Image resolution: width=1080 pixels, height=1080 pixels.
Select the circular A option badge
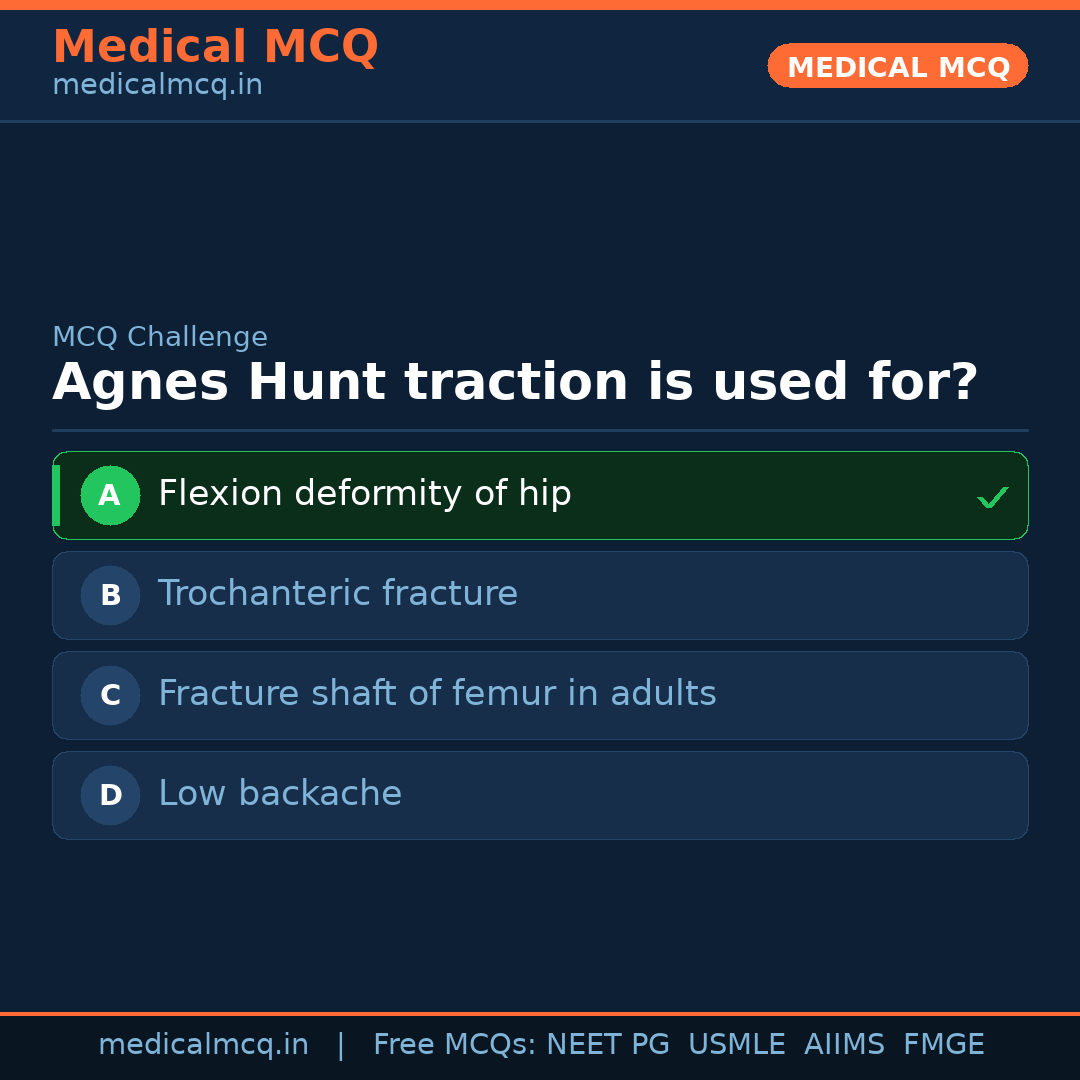(x=110, y=495)
